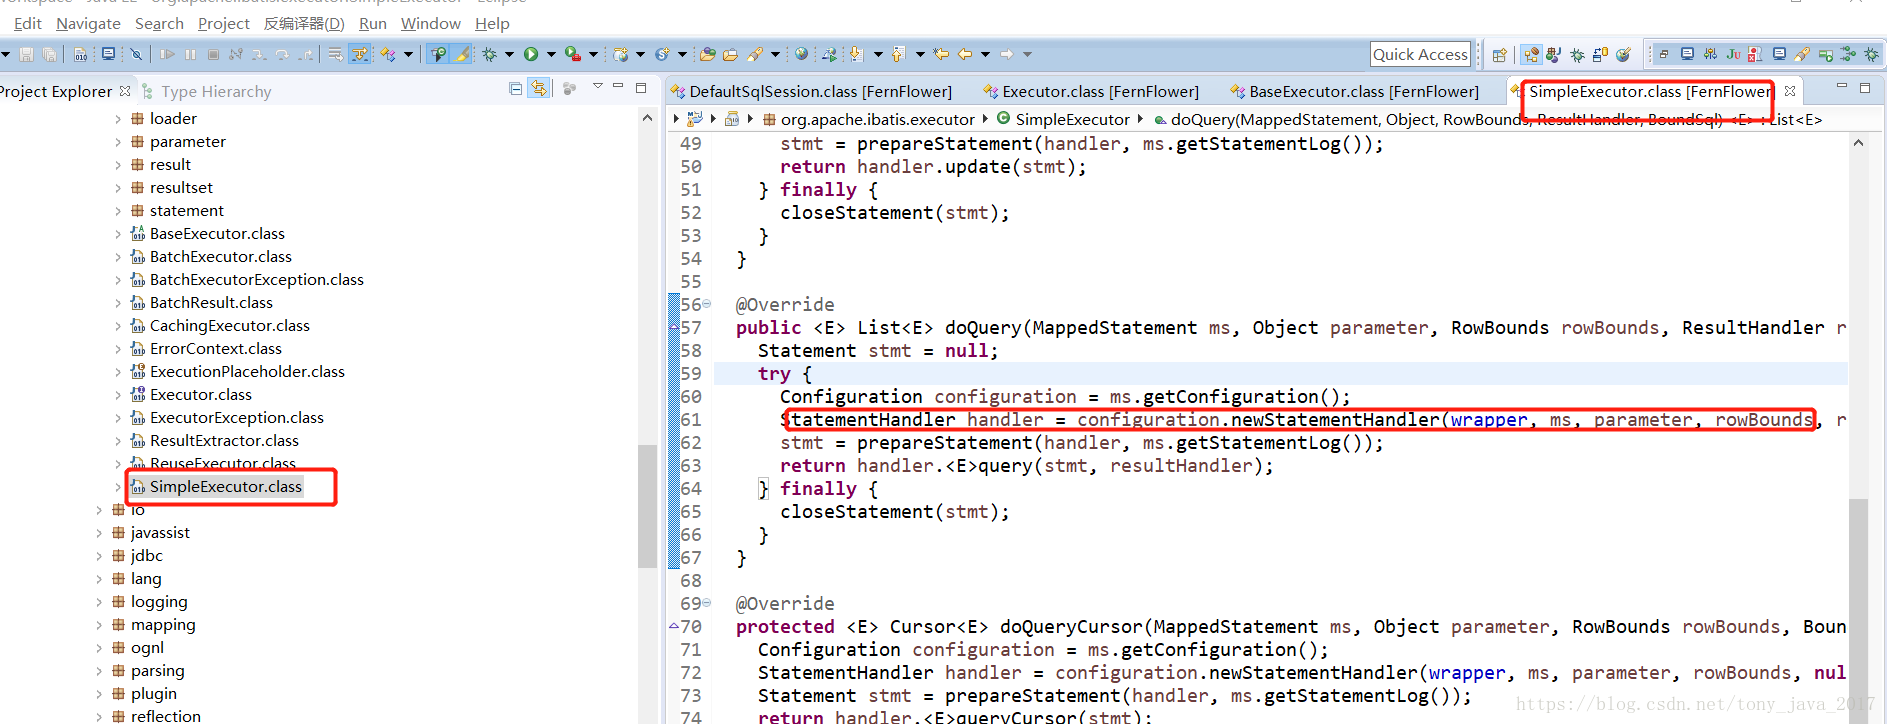Expand the javassist package
Screen dimensions: 1887x724
point(99,533)
